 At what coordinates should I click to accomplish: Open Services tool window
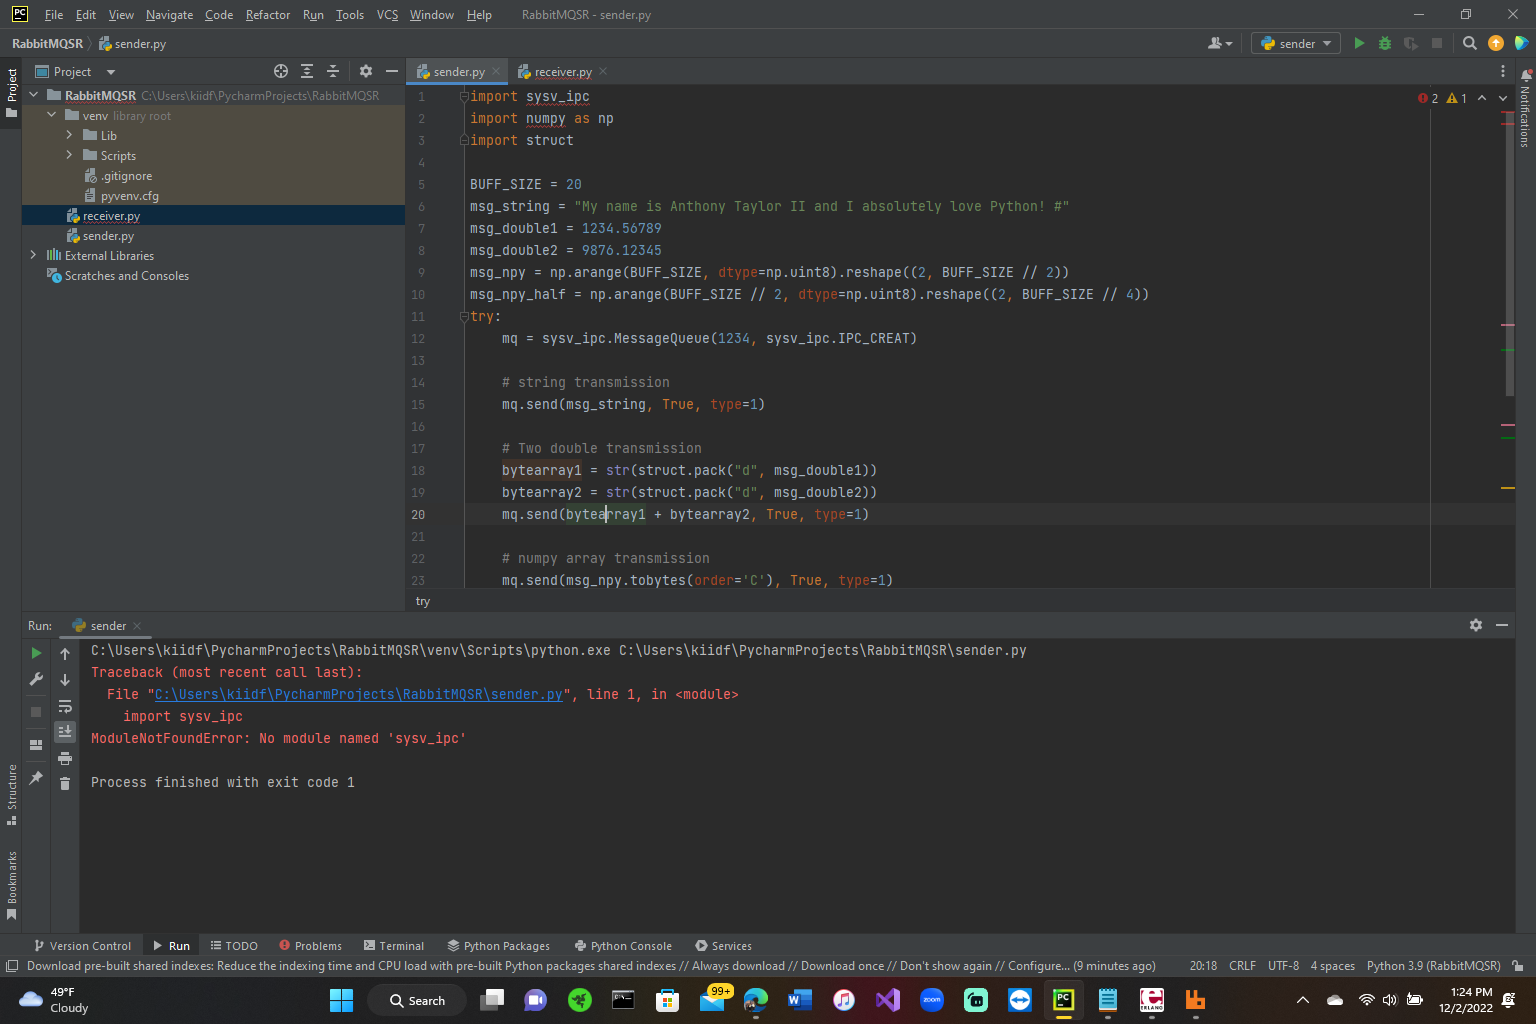[x=723, y=945]
